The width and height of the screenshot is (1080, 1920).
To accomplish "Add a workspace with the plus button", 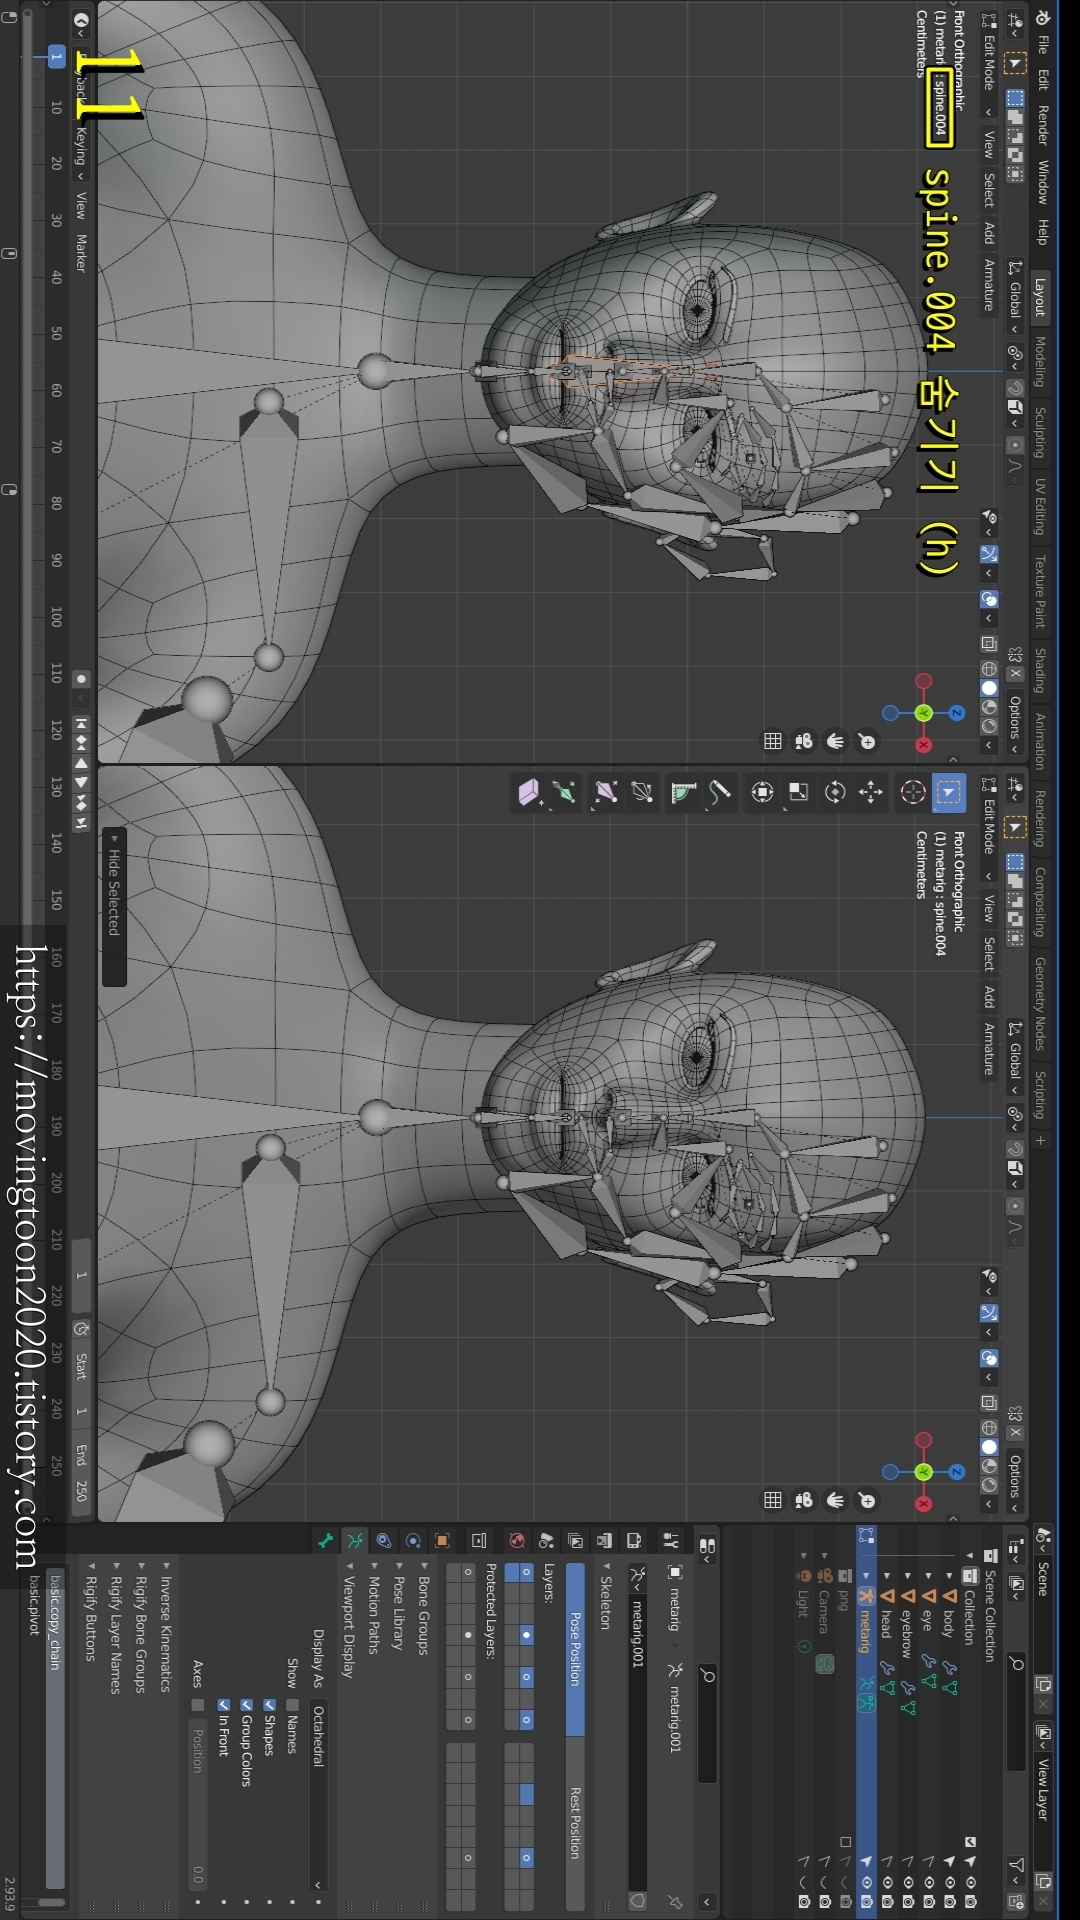I will (1040, 1140).
